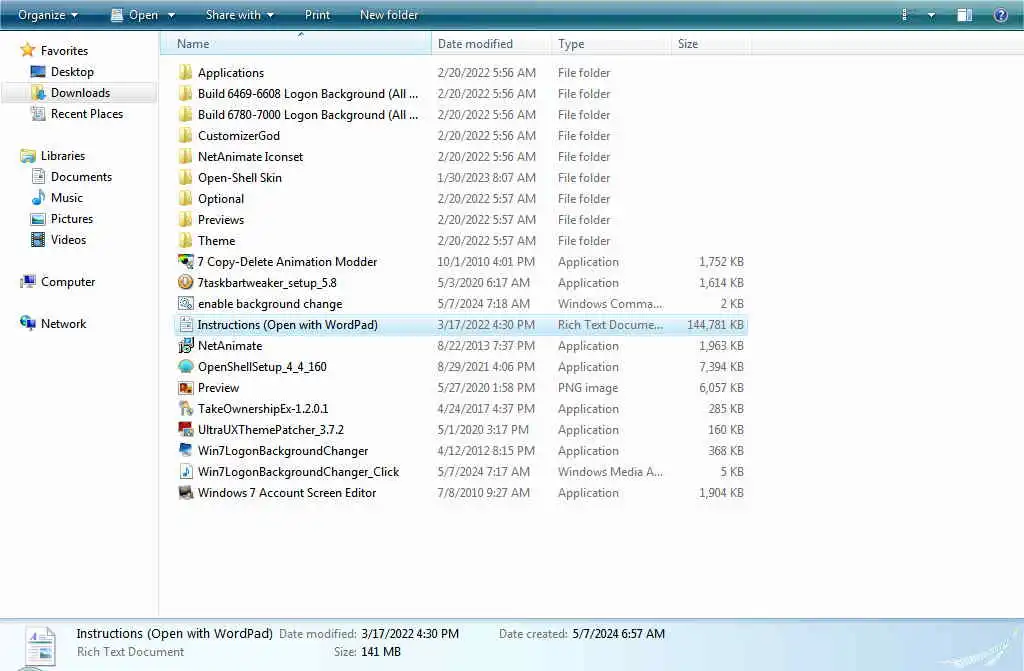The image size is (1024, 671).
Task: Expand the view options dropdown arrow
Action: click(x=931, y=15)
